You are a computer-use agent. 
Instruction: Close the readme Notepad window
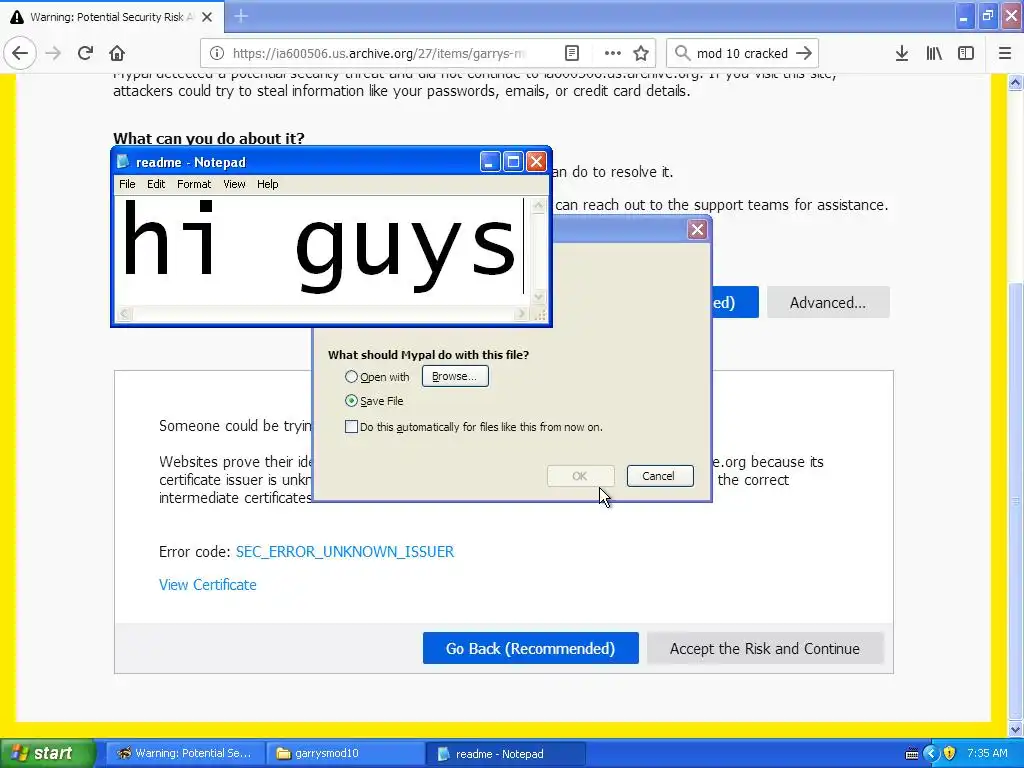[x=536, y=162]
